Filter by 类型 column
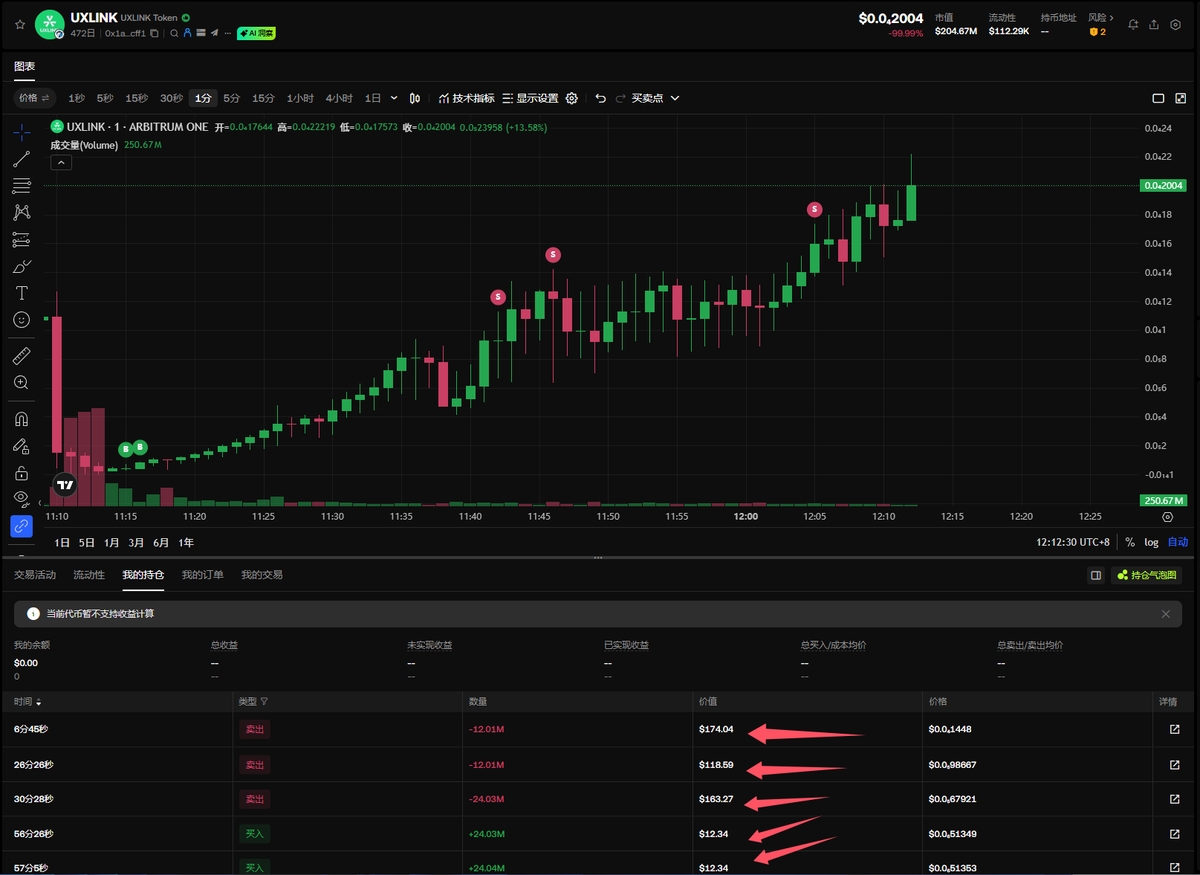Image resolution: width=1200 pixels, height=875 pixels. [254, 702]
